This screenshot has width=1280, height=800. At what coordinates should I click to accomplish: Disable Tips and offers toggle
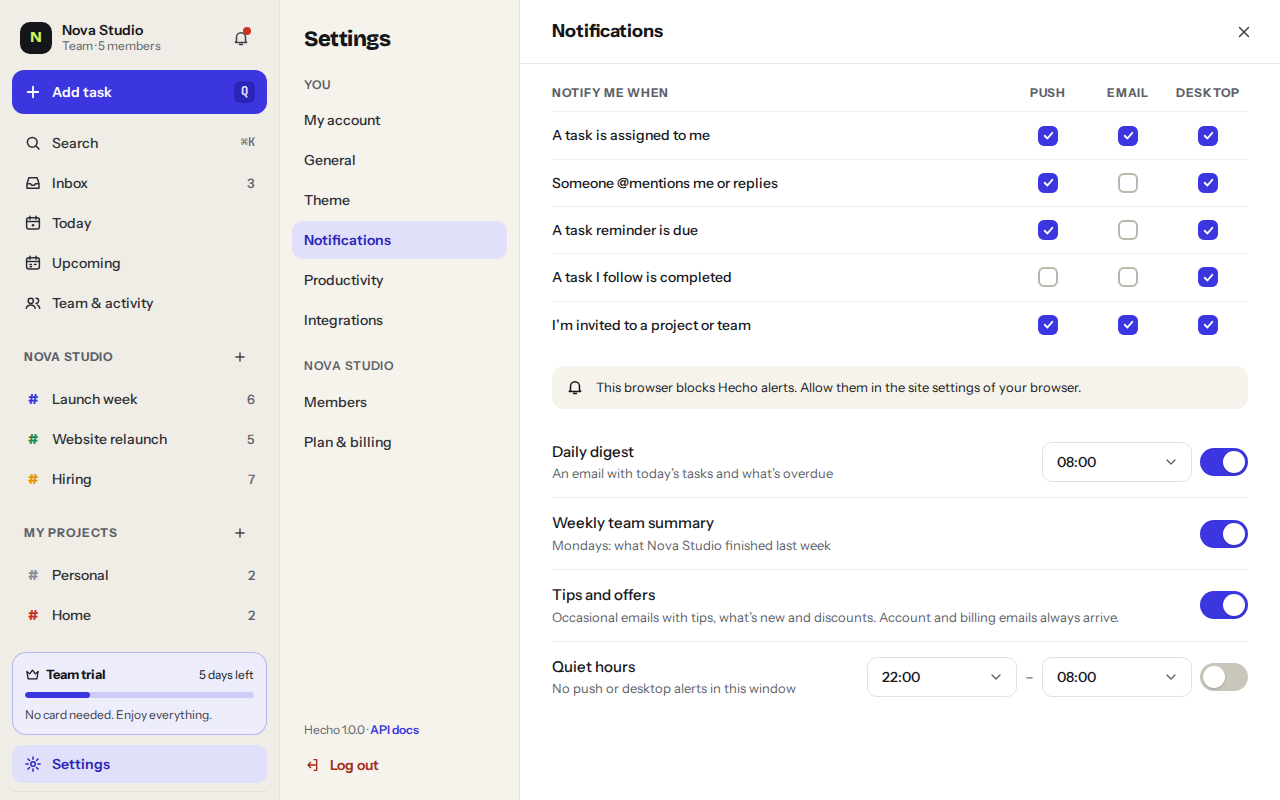pos(1224,605)
